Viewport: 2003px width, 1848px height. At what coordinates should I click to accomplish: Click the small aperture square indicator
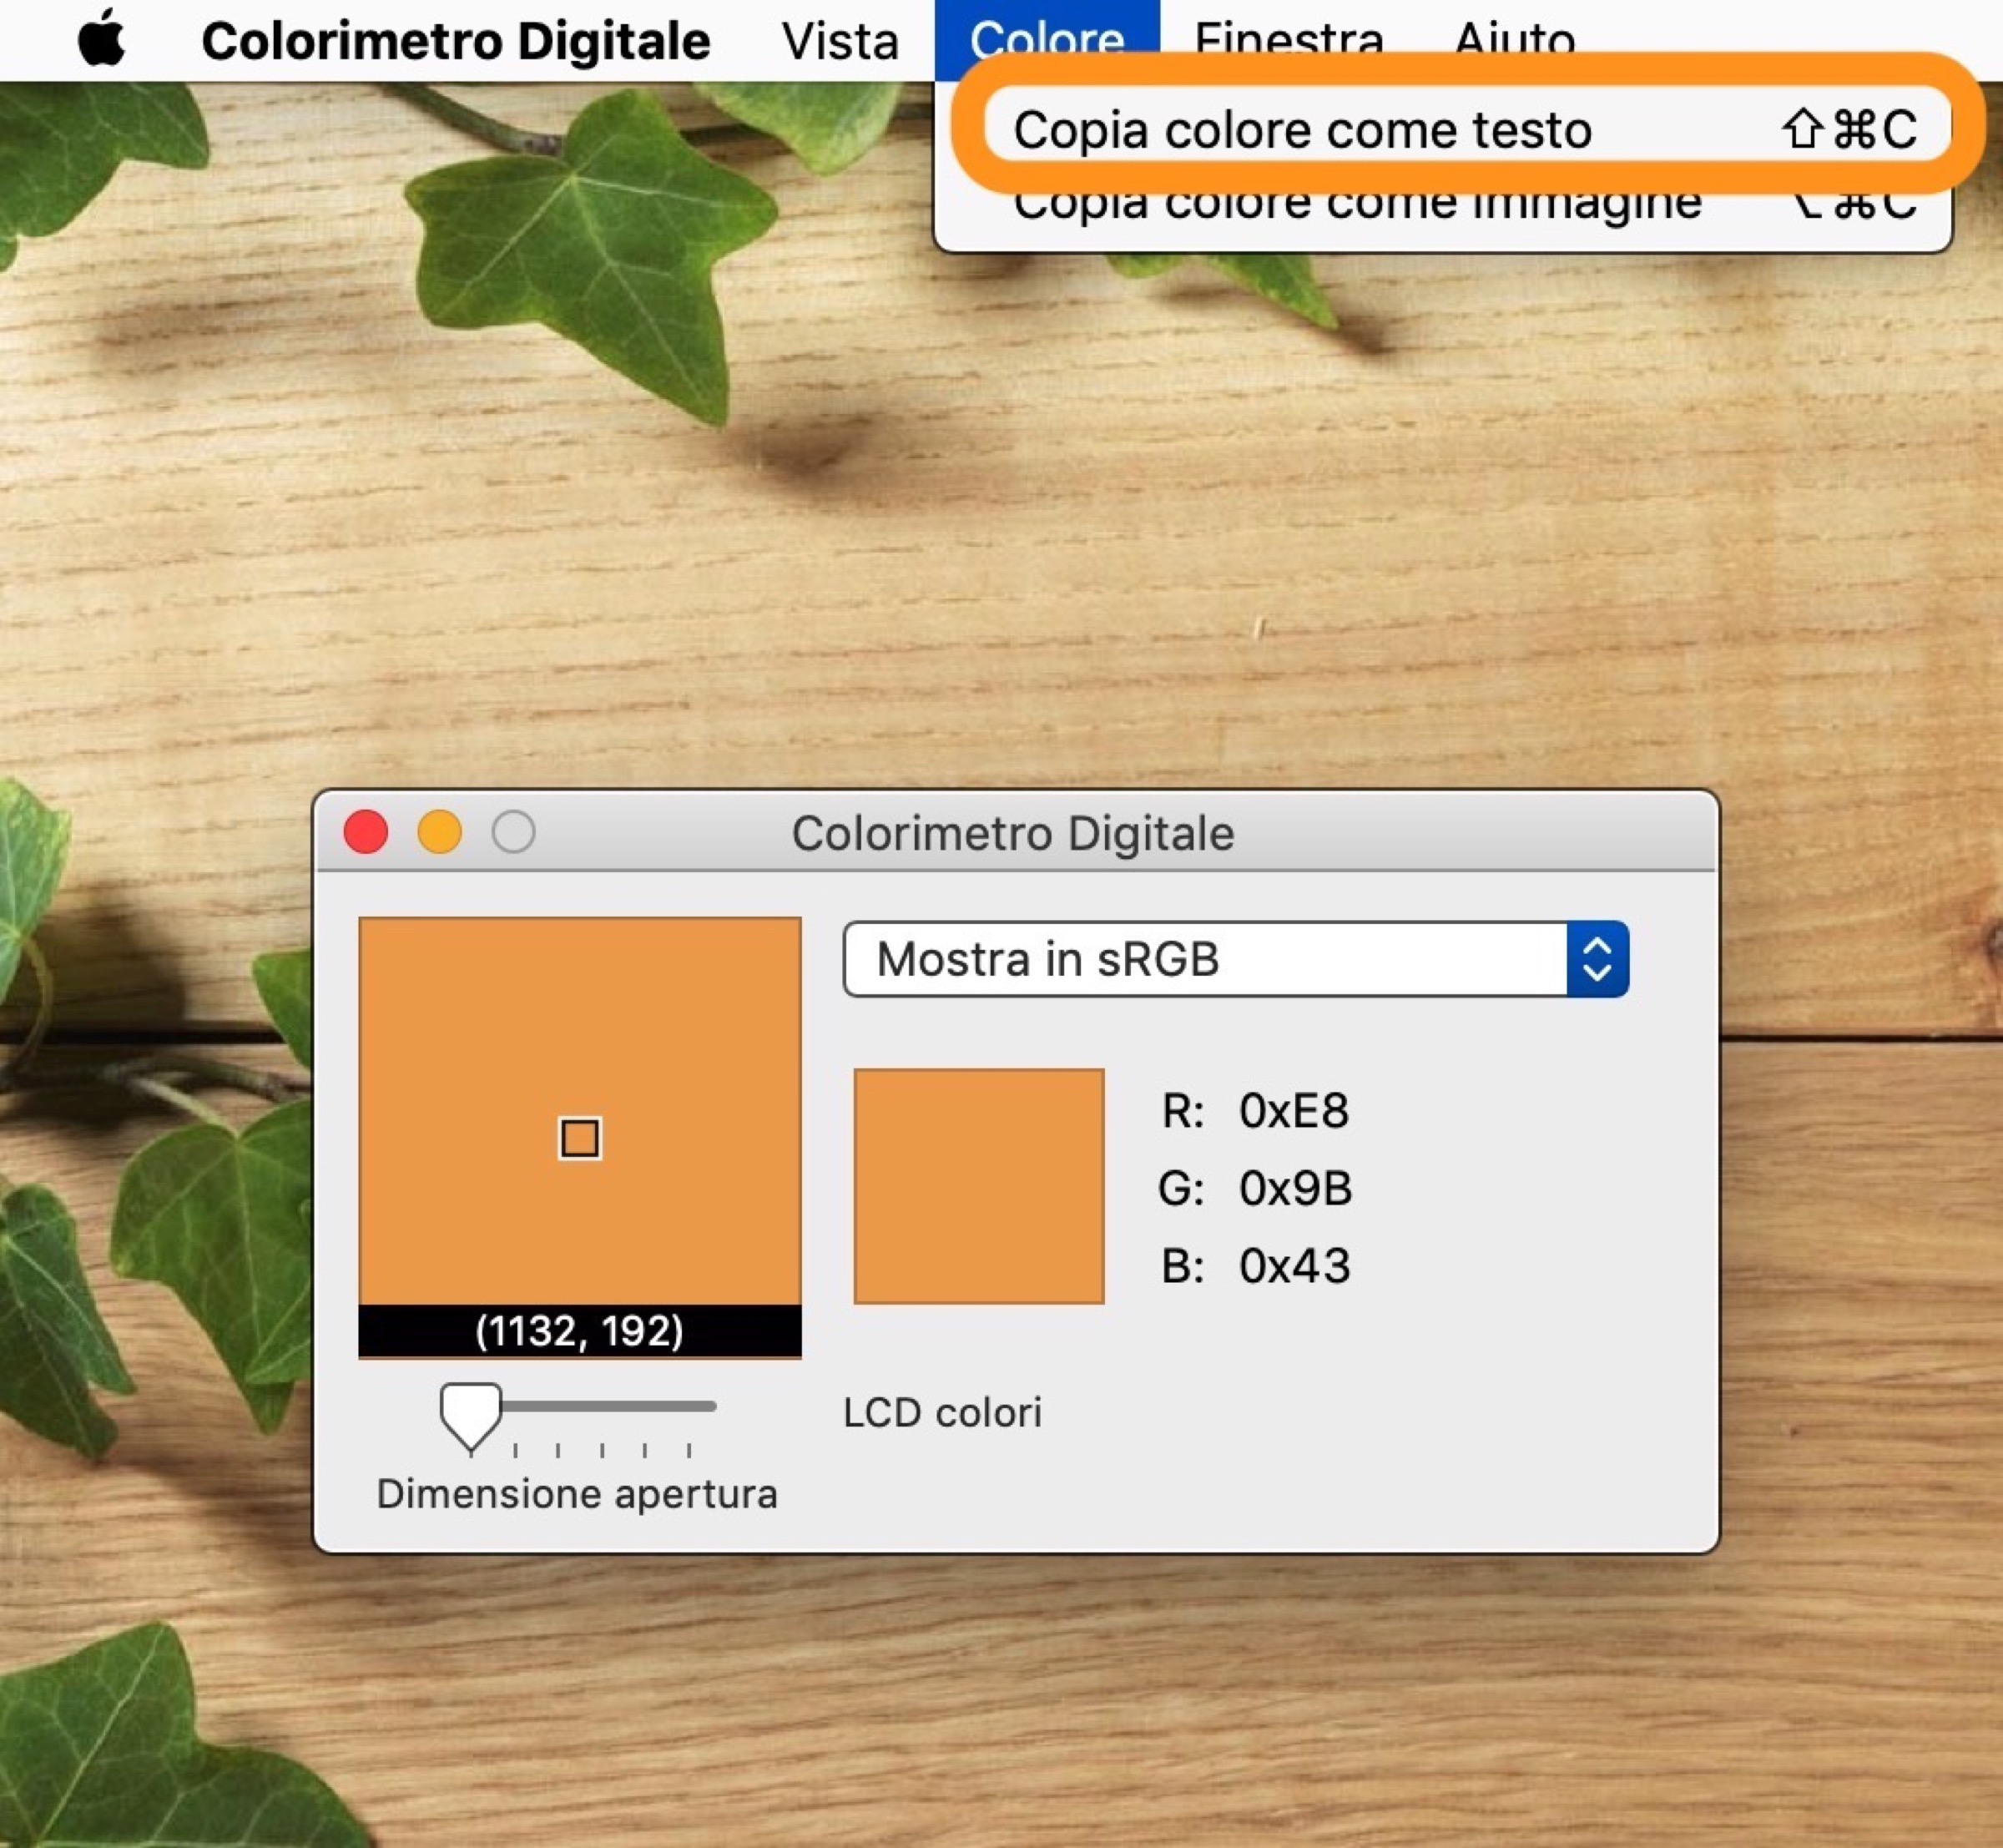pyautogui.click(x=579, y=1138)
